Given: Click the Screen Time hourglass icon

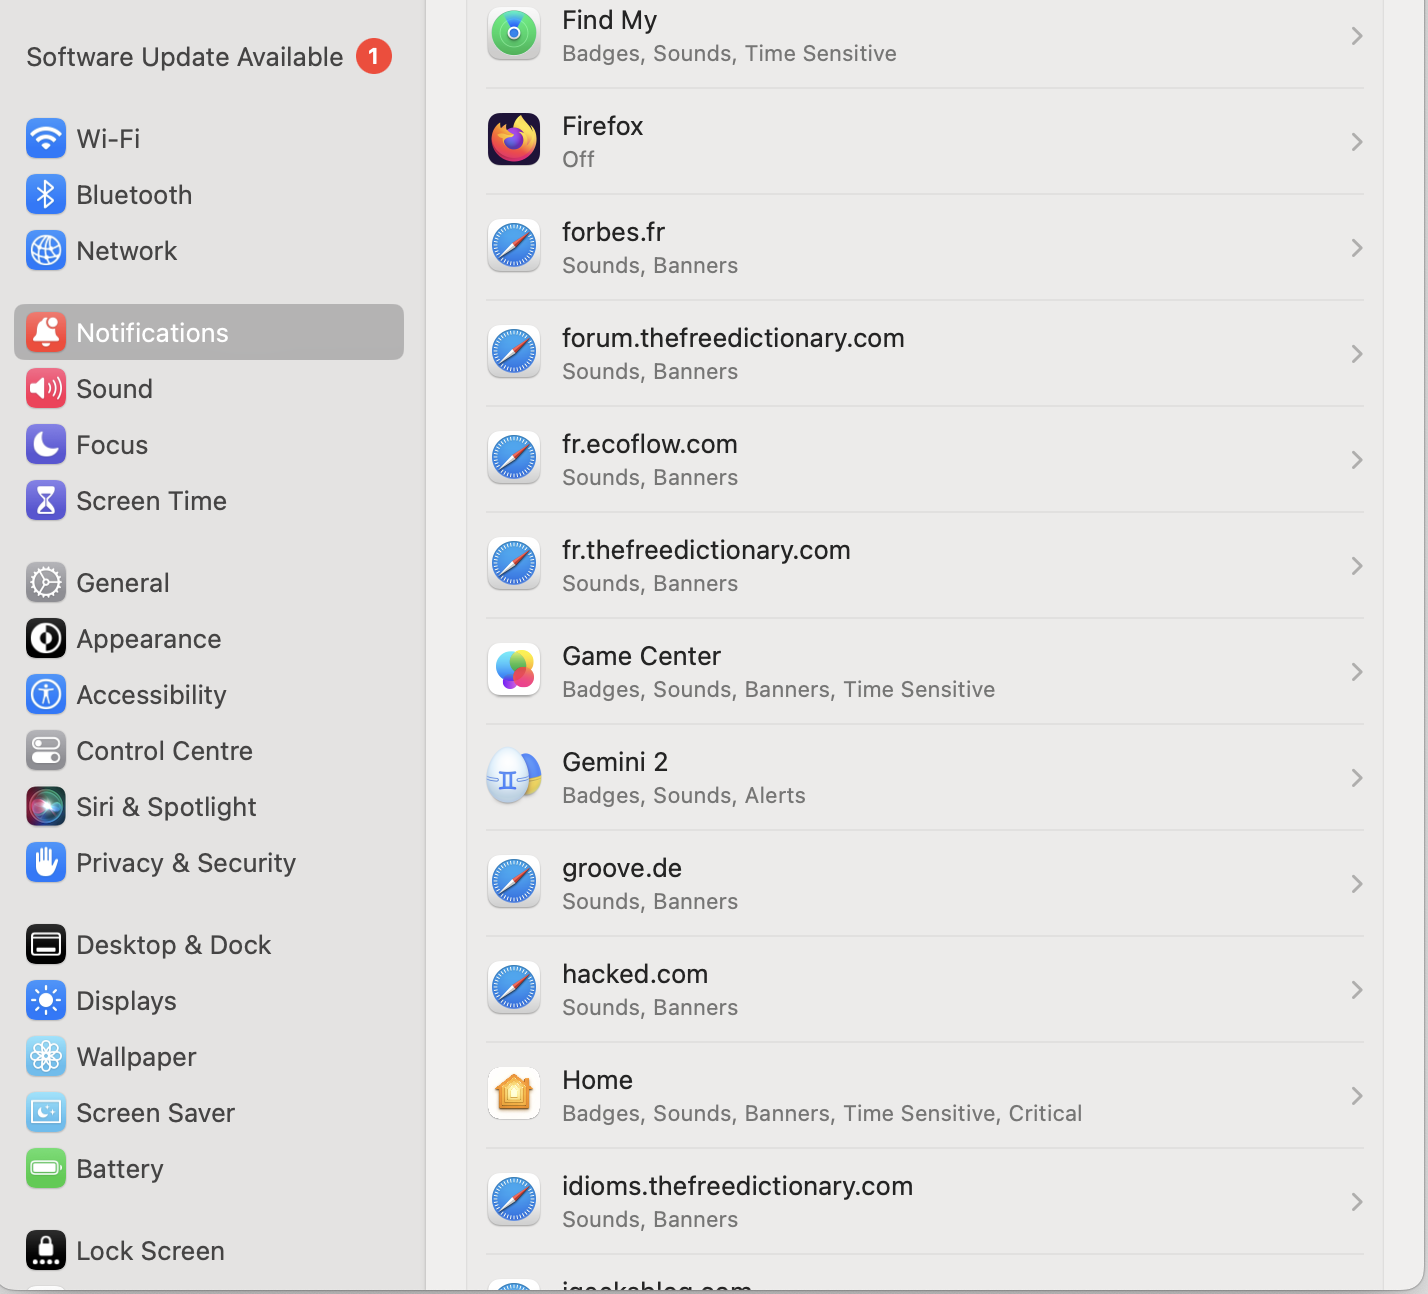Looking at the screenshot, I should pos(46,500).
